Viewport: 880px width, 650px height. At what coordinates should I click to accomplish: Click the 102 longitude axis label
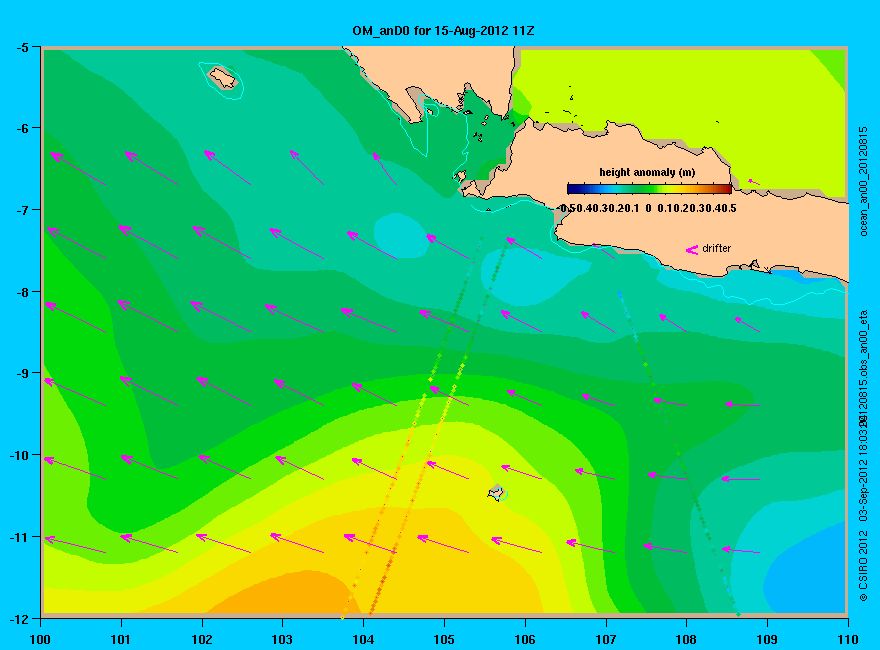[201, 639]
